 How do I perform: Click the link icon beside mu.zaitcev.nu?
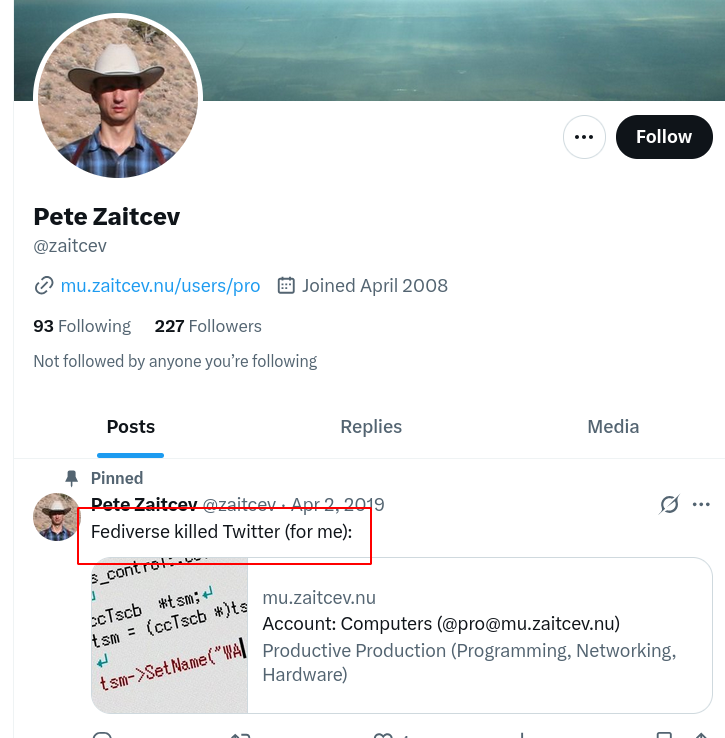click(x=44, y=286)
